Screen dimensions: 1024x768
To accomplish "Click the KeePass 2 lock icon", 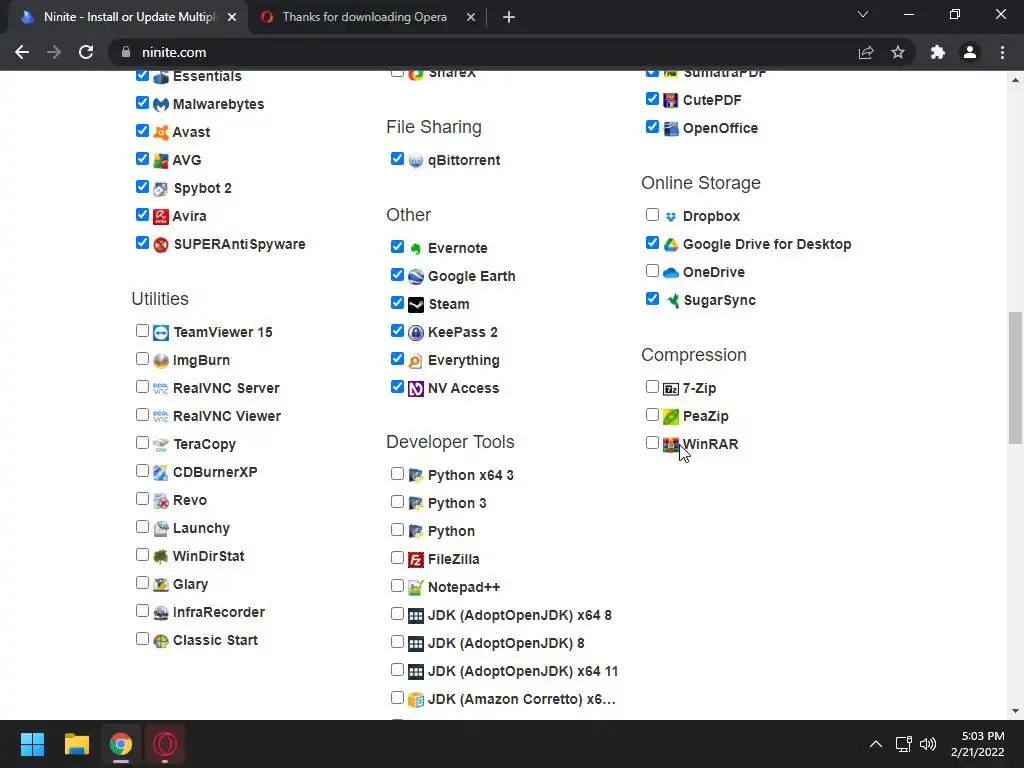I will [416, 332].
